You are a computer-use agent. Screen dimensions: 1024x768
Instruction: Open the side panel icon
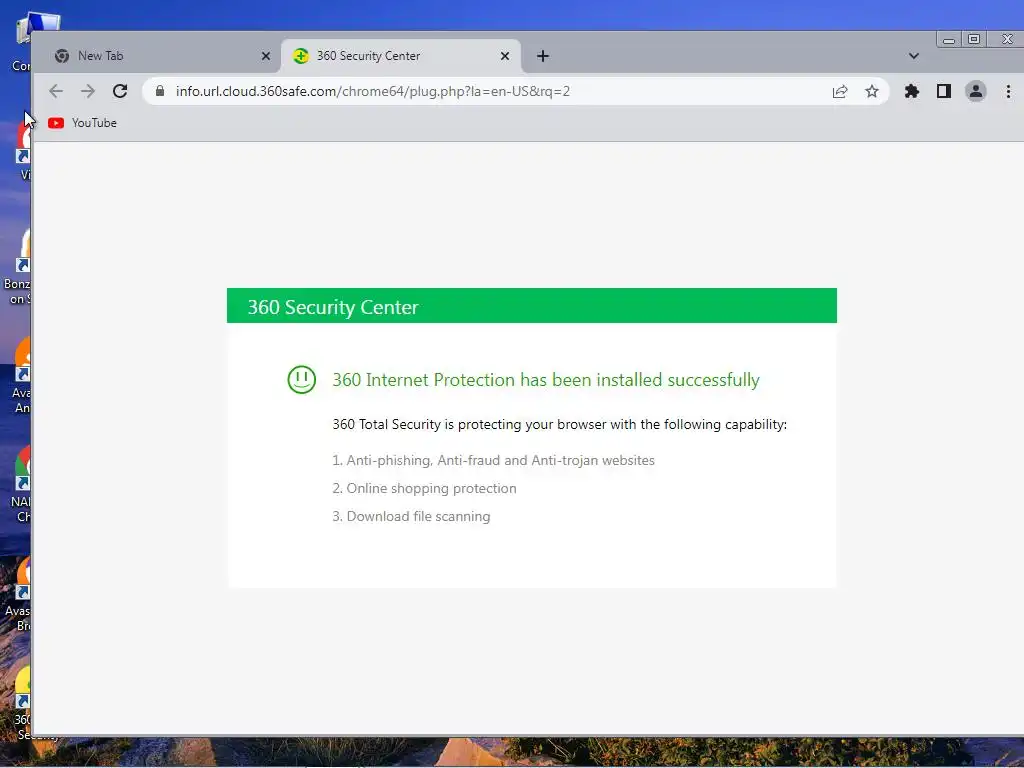click(x=944, y=91)
